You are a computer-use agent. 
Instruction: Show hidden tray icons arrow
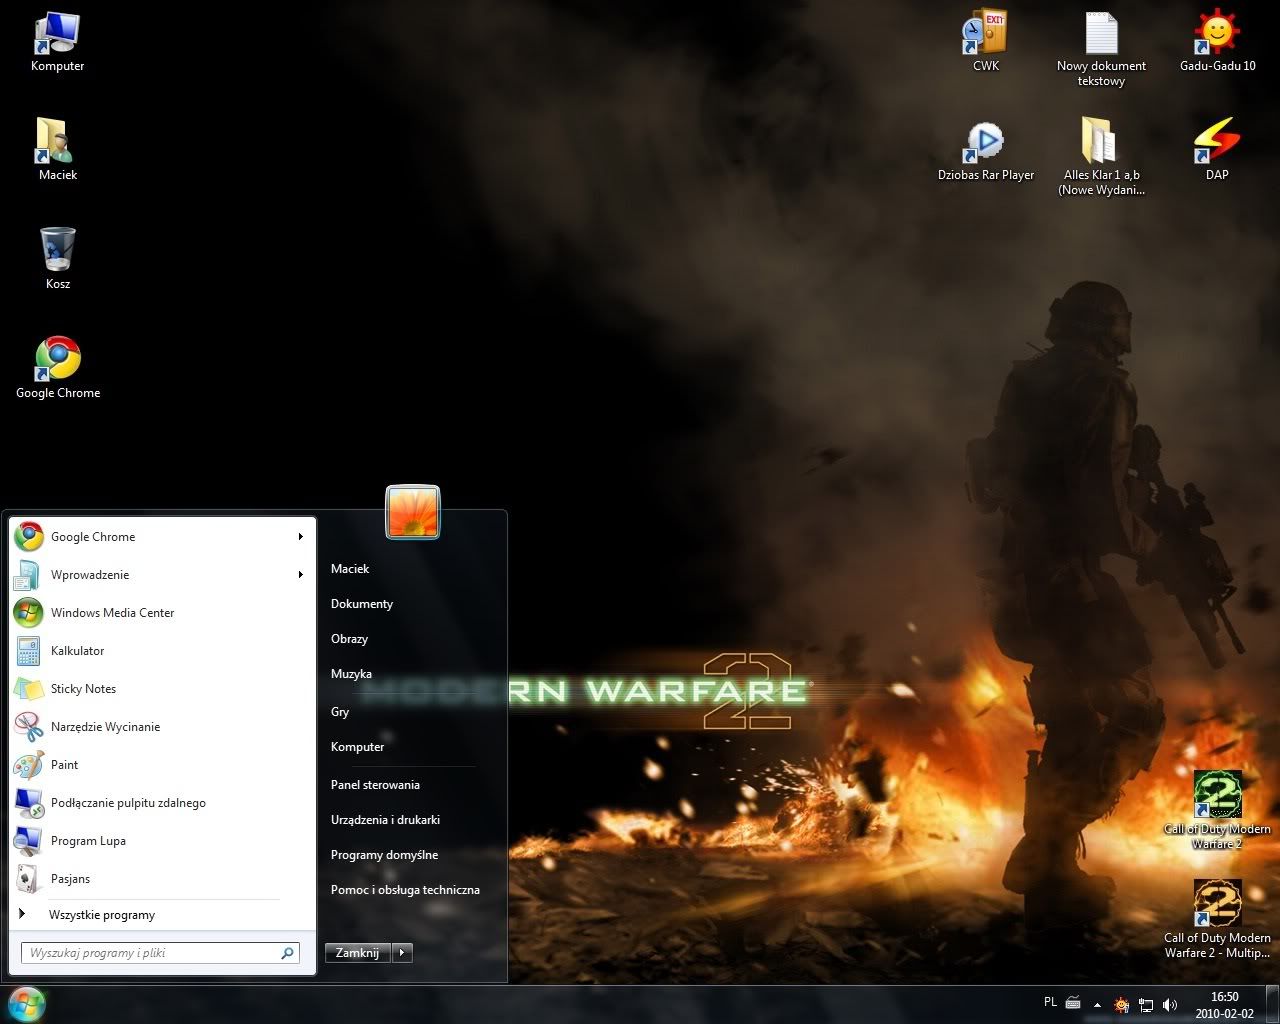pos(1098,1004)
